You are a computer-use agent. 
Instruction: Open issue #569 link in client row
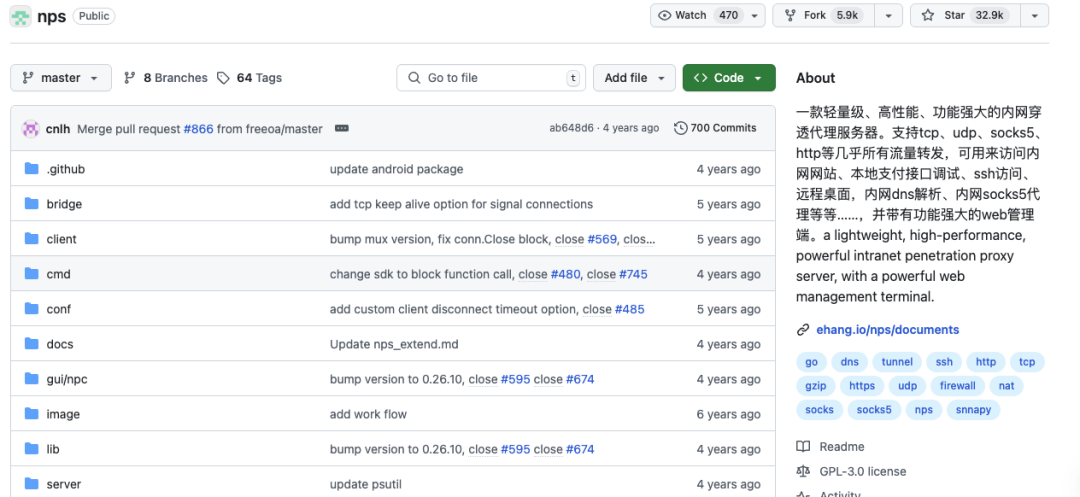tap(603, 240)
